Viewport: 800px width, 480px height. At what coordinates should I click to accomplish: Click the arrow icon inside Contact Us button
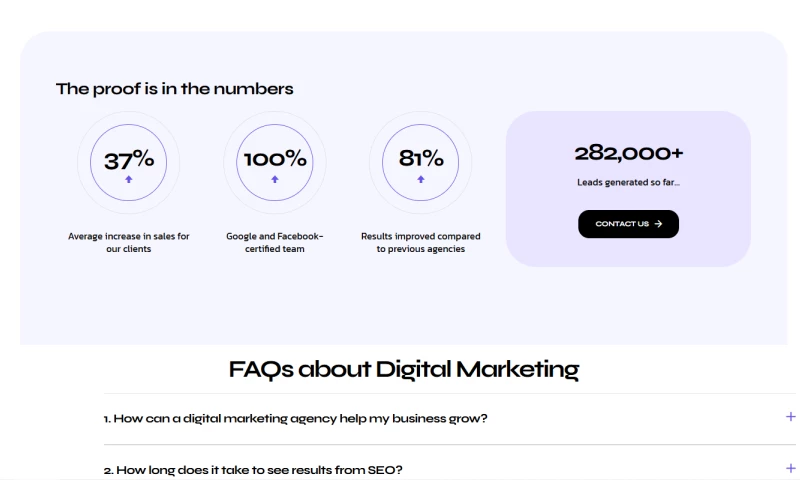tap(658, 224)
